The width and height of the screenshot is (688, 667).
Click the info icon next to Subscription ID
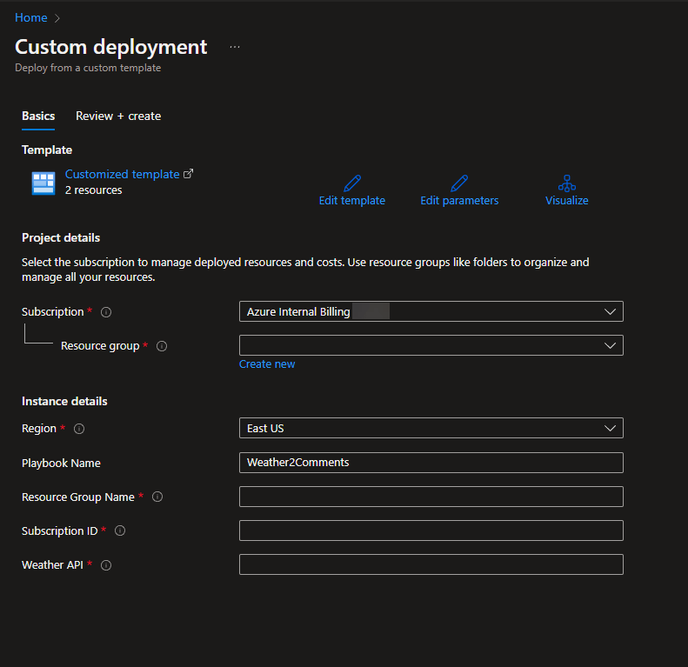tap(120, 531)
